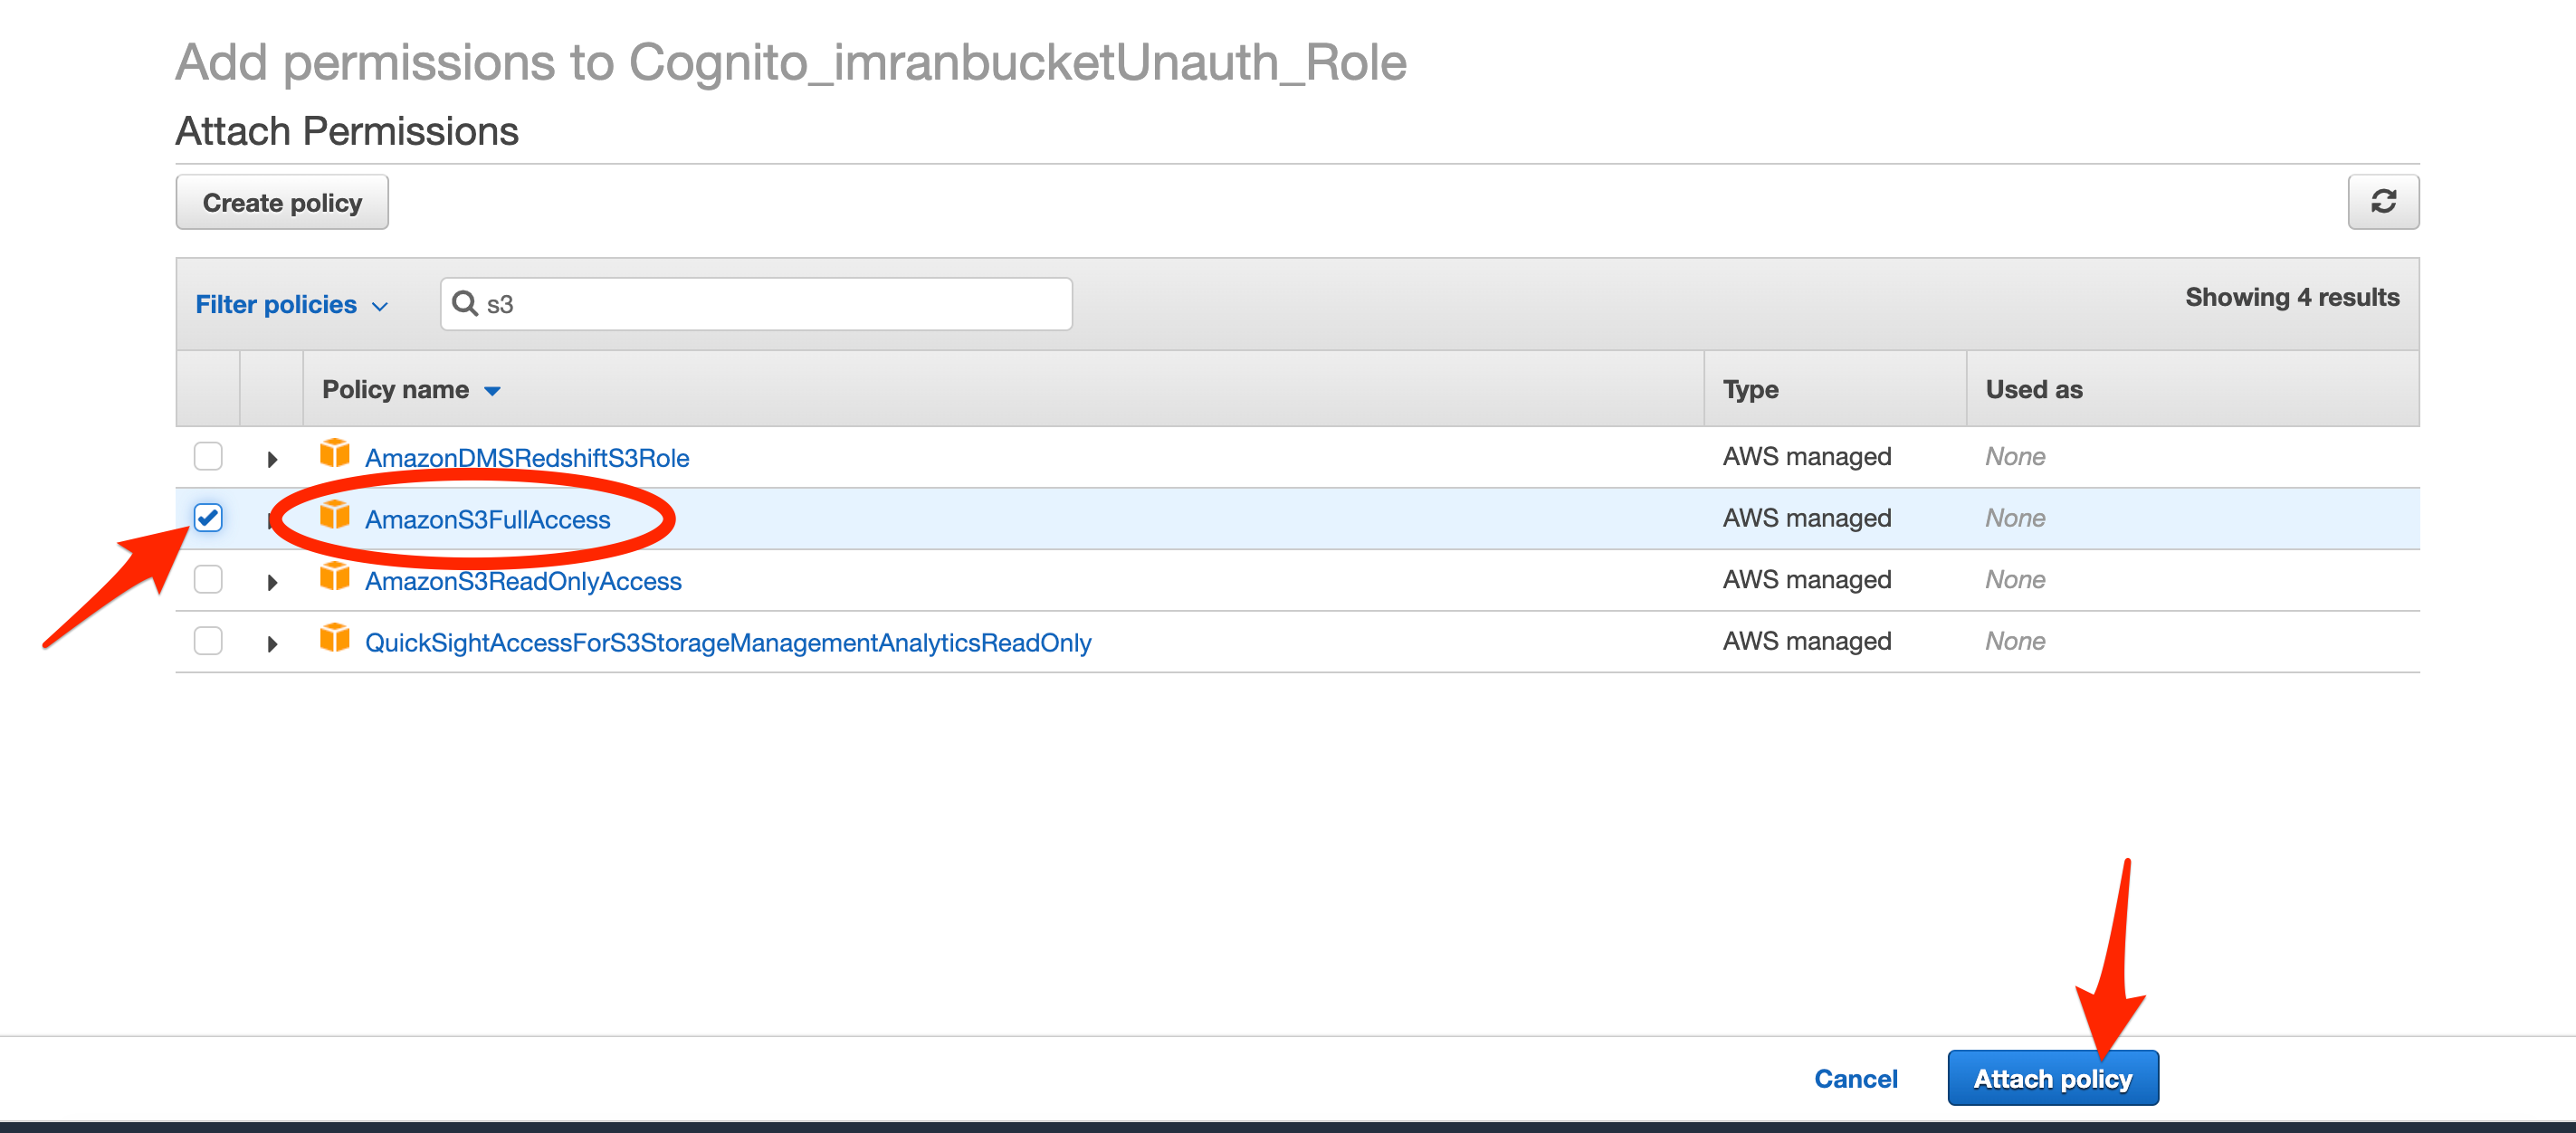Screen dimensions: 2576x1133
Task: Click None in the AmazonS3ReadOnlyAccess row
Action: point(2015,579)
